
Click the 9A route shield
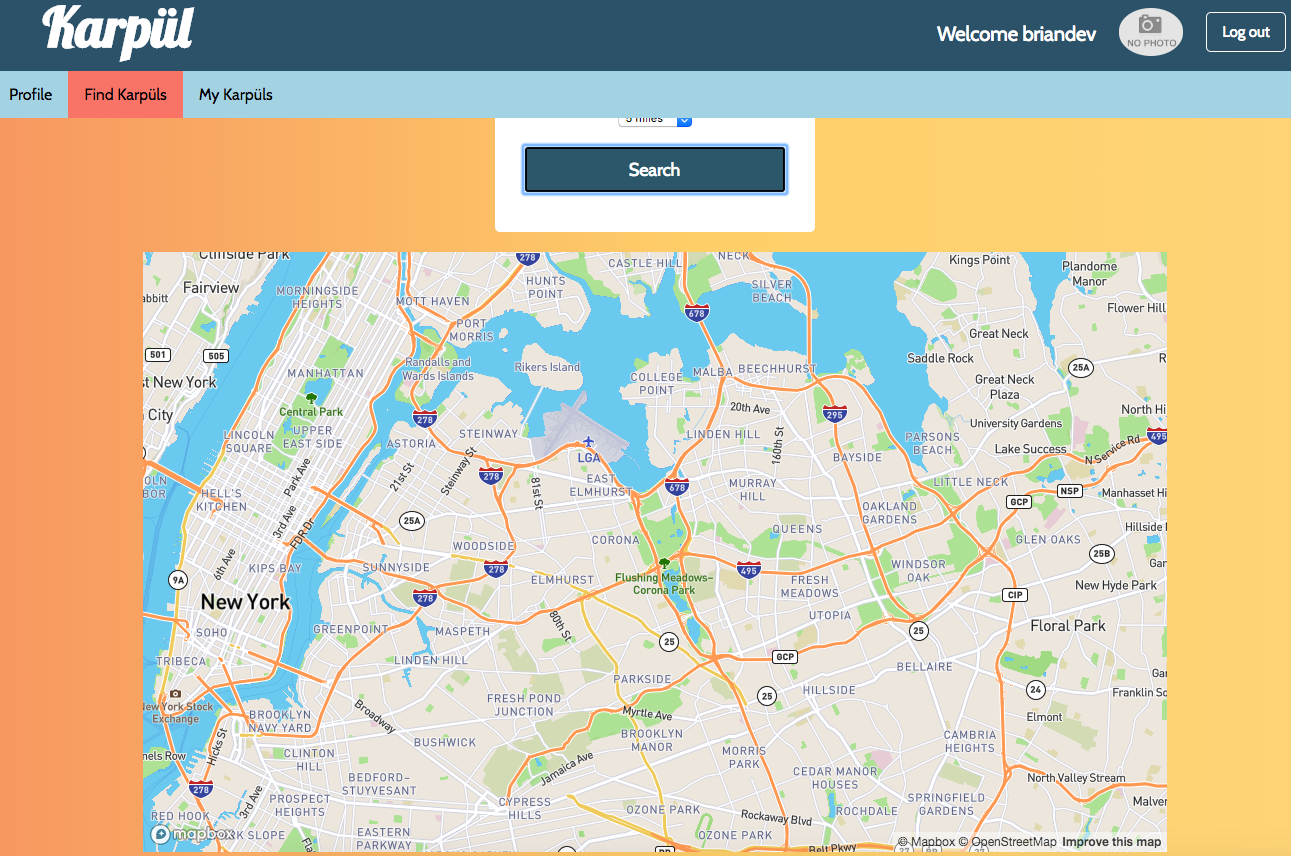pyautogui.click(x=178, y=579)
